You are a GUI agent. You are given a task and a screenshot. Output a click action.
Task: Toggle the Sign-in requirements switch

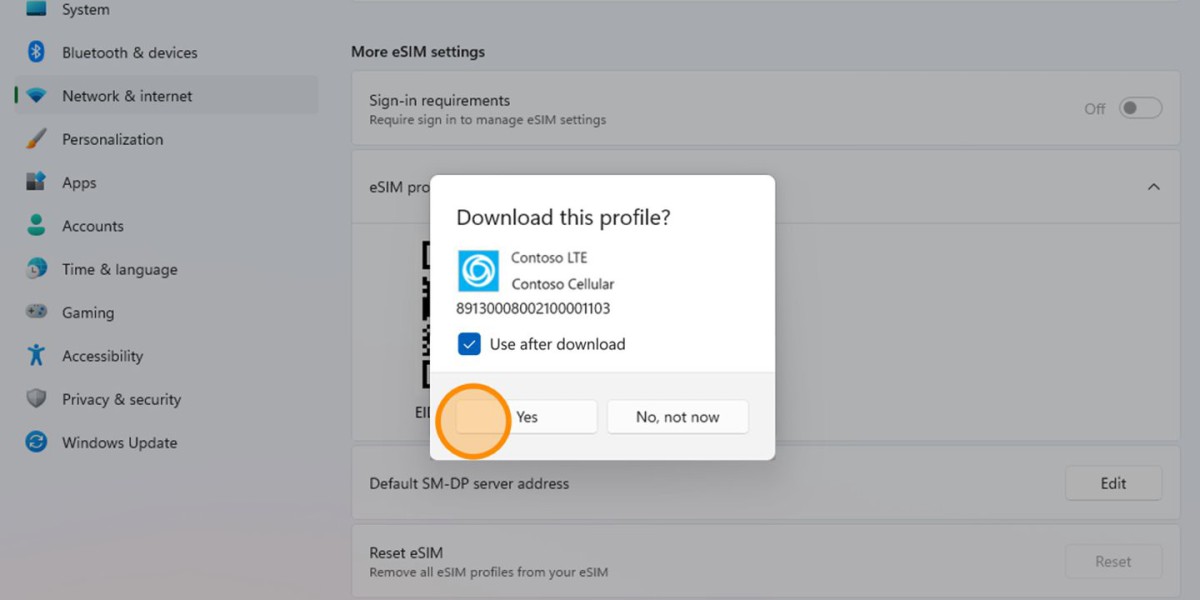pos(1140,108)
